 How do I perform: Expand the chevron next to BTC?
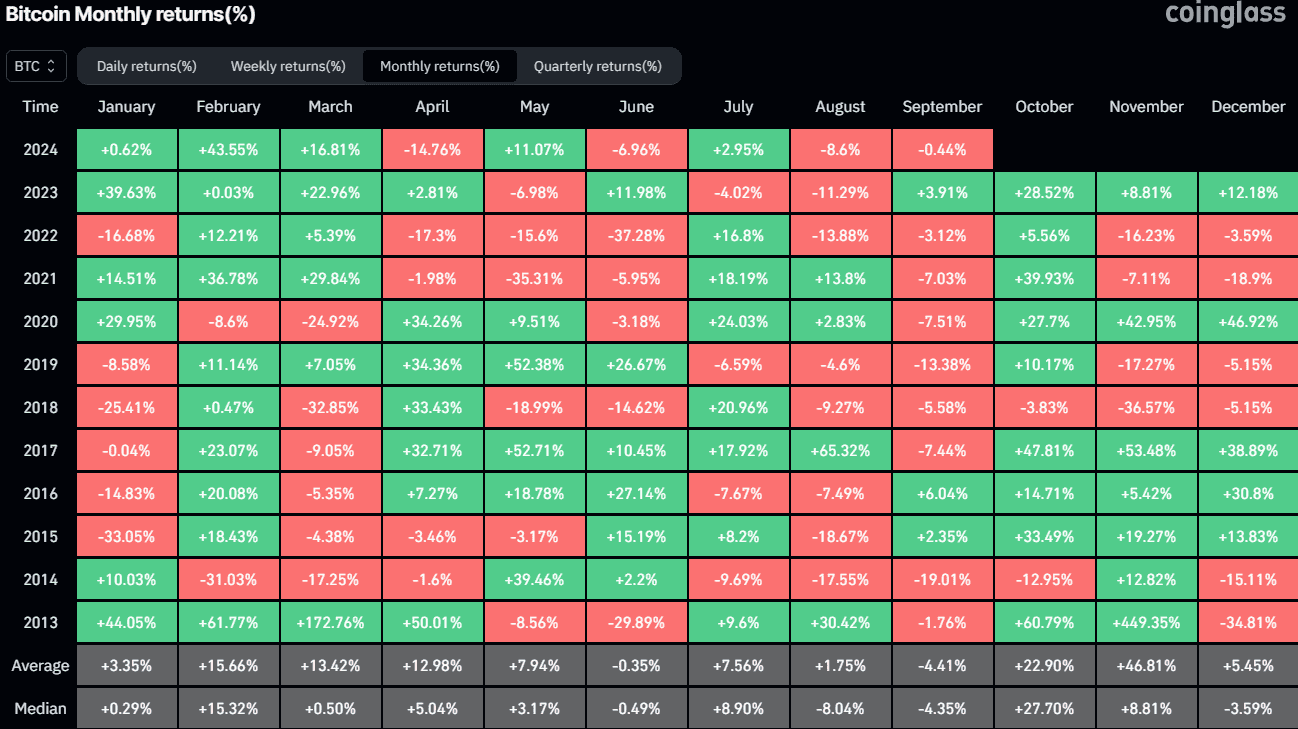[52, 66]
